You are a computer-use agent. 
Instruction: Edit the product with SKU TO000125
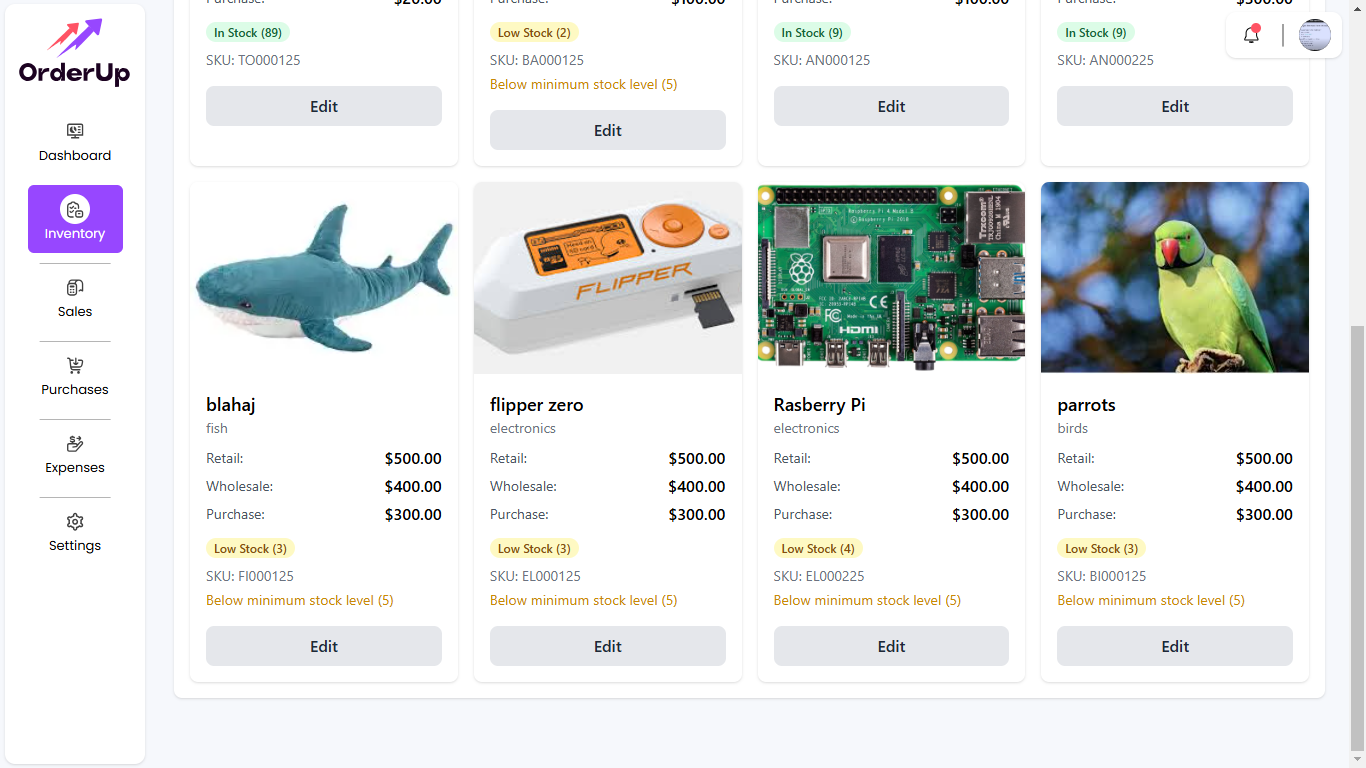pyautogui.click(x=324, y=106)
